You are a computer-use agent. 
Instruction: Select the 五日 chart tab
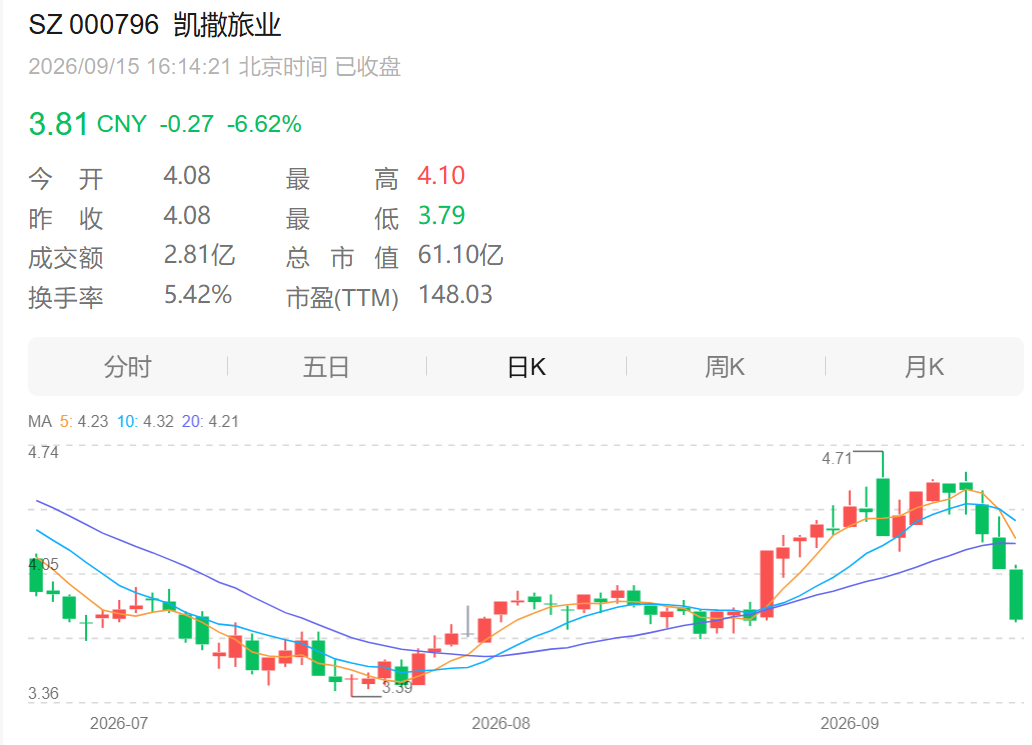(326, 367)
